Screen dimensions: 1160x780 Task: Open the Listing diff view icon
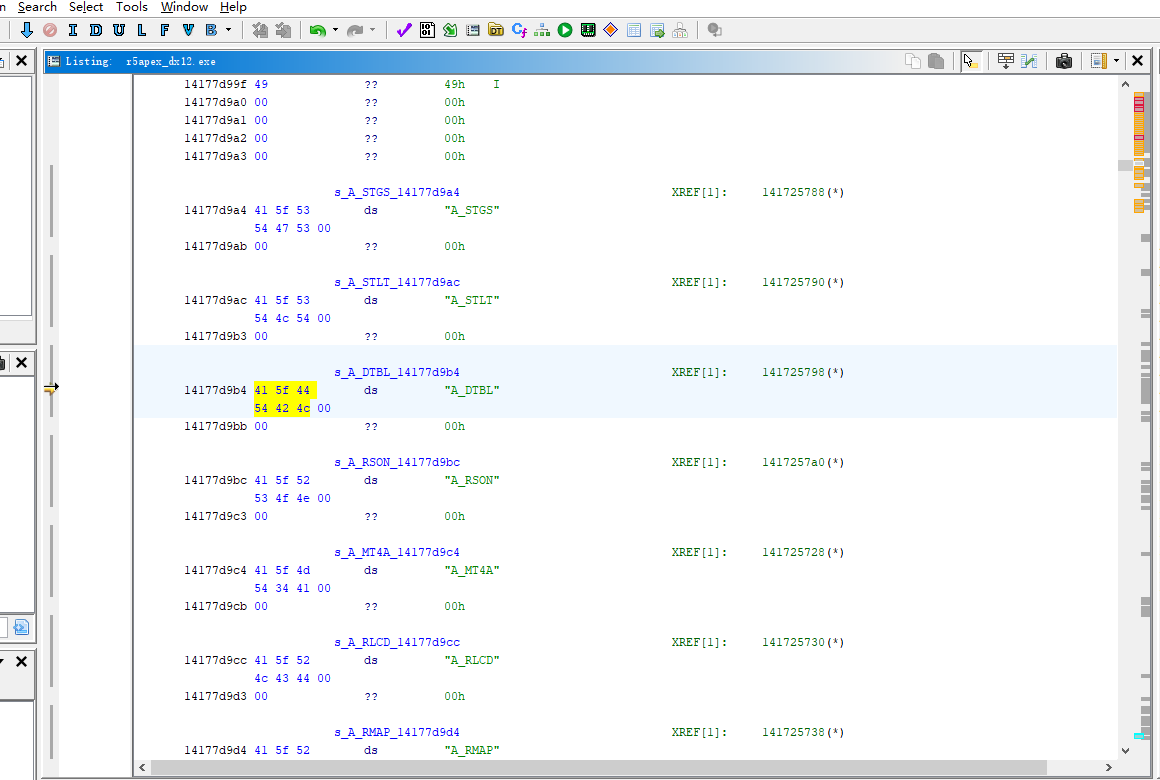click(1029, 61)
